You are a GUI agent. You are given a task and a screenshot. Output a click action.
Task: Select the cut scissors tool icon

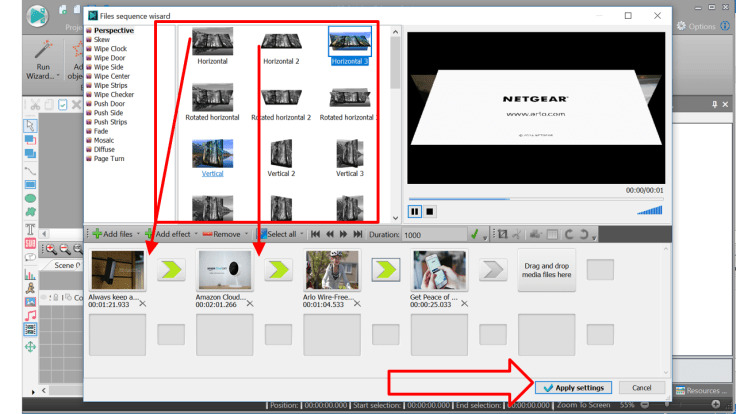517,234
